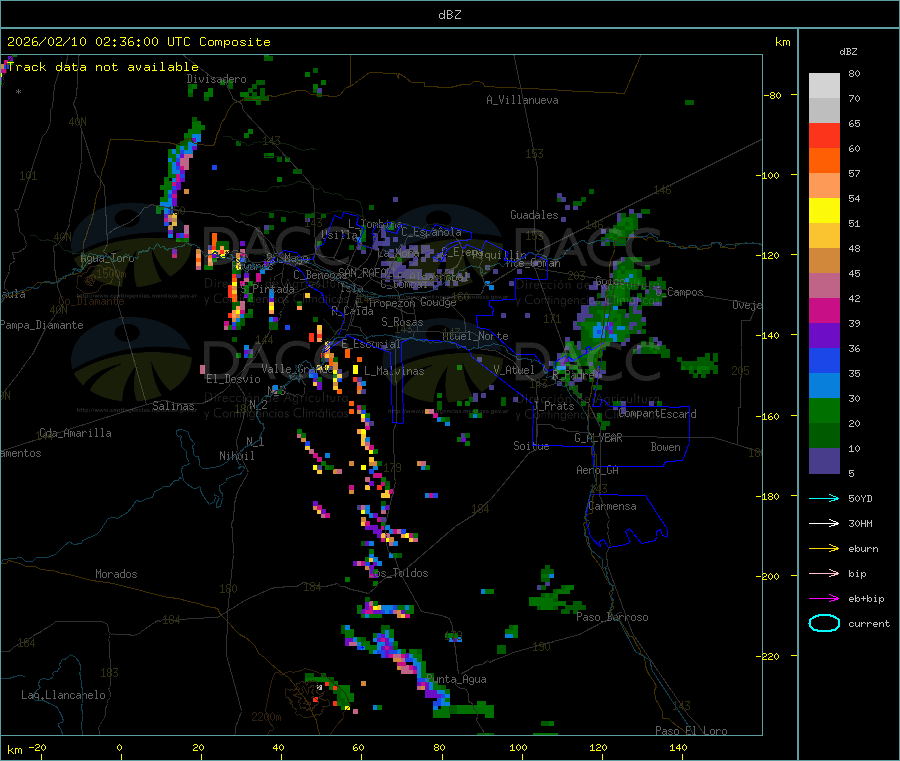This screenshot has height=761, width=900.
Task: Click the Atuel_Norte map label
Action: click(x=475, y=336)
